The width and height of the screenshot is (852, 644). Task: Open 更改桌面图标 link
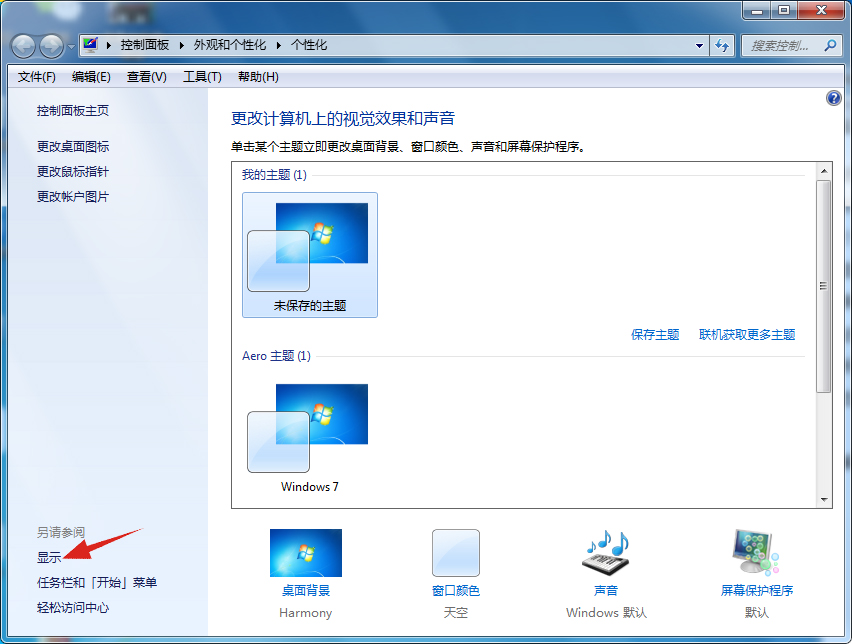point(73,146)
